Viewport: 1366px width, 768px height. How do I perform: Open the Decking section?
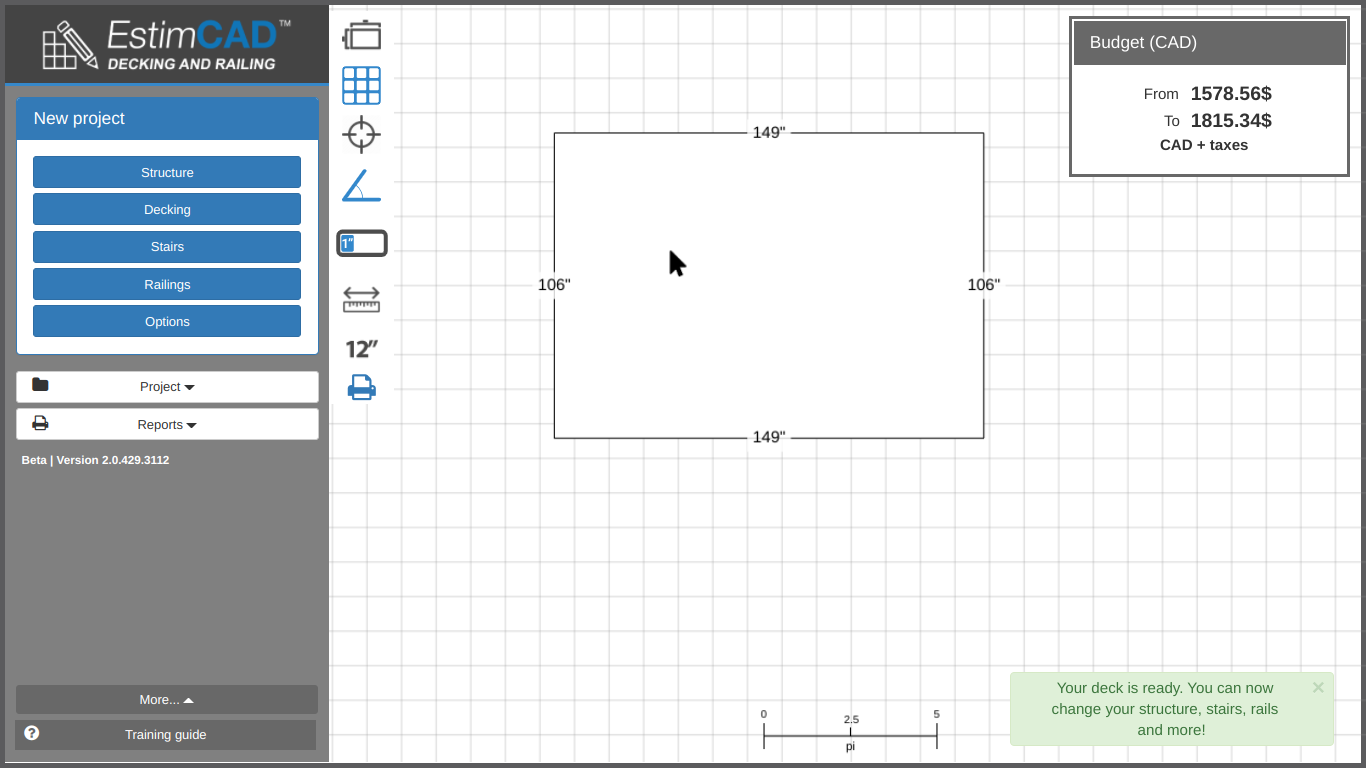167,209
